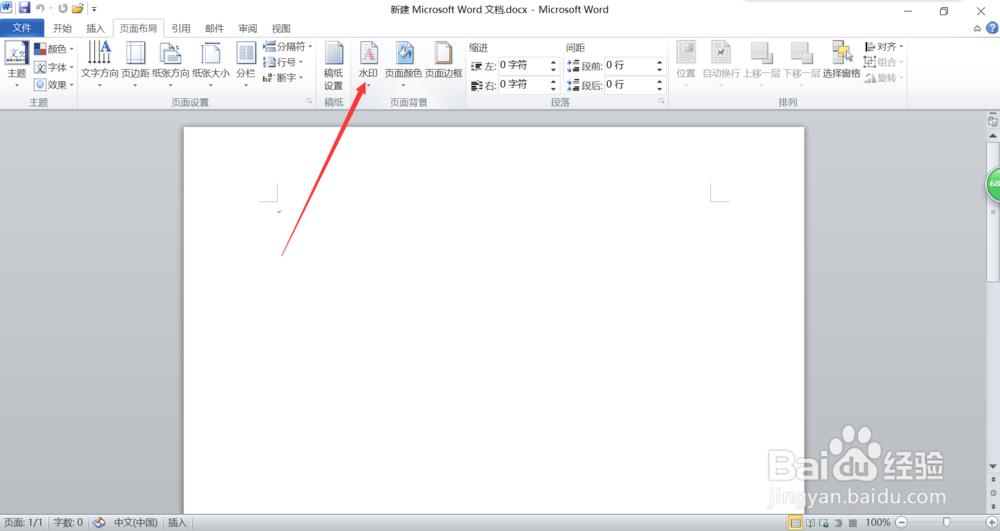Click the Open folder icon
This screenshot has width=1000, height=531.
tap(78, 8)
